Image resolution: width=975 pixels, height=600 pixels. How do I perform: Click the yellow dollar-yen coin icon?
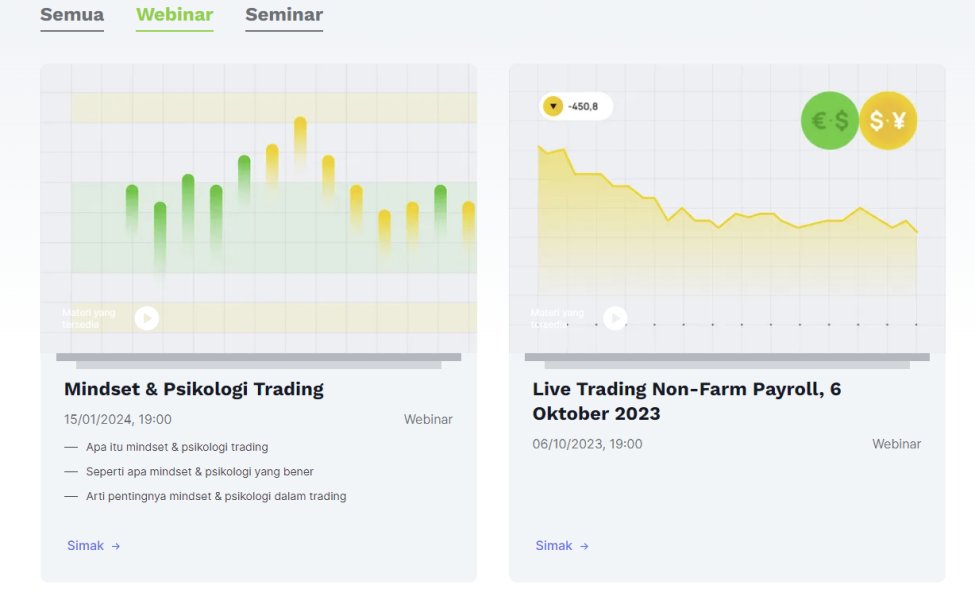click(887, 121)
